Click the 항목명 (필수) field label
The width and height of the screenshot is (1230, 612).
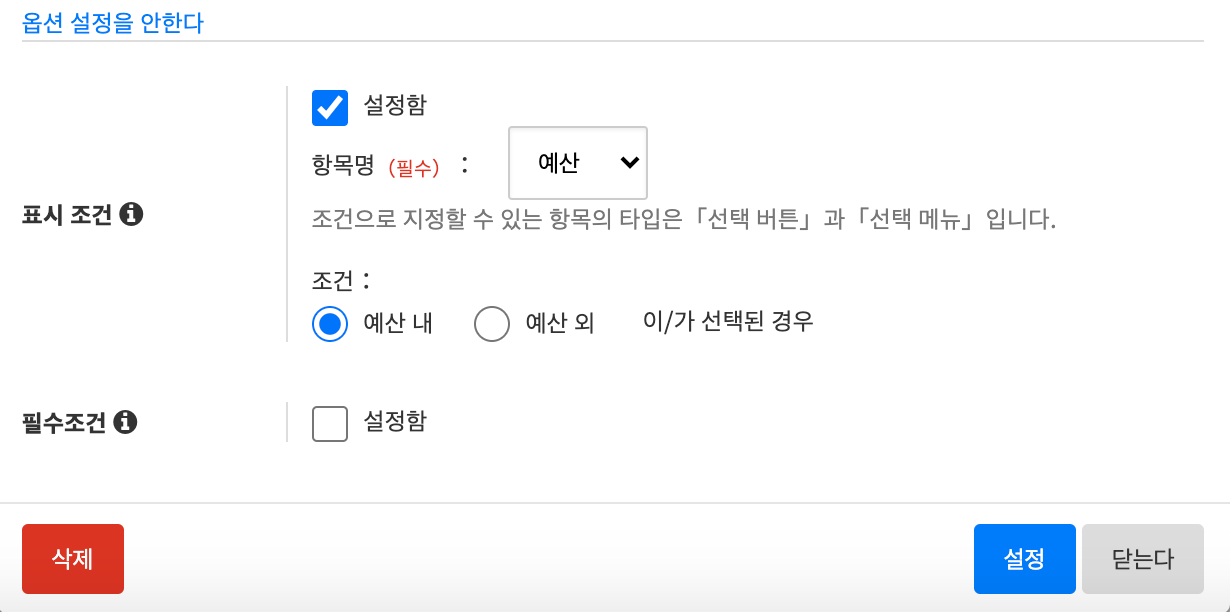click(376, 166)
